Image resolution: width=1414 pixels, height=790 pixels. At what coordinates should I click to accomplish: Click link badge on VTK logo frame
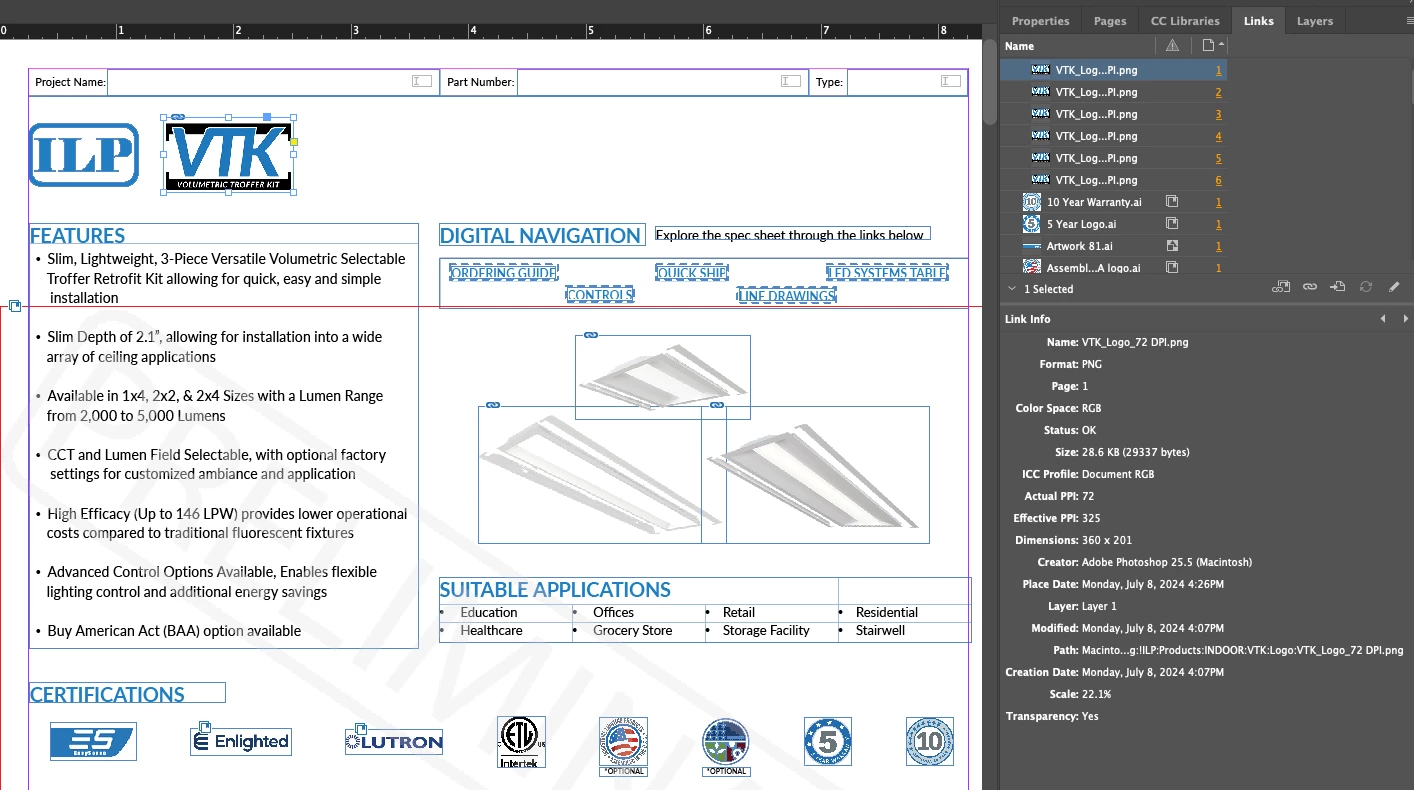tap(178, 117)
